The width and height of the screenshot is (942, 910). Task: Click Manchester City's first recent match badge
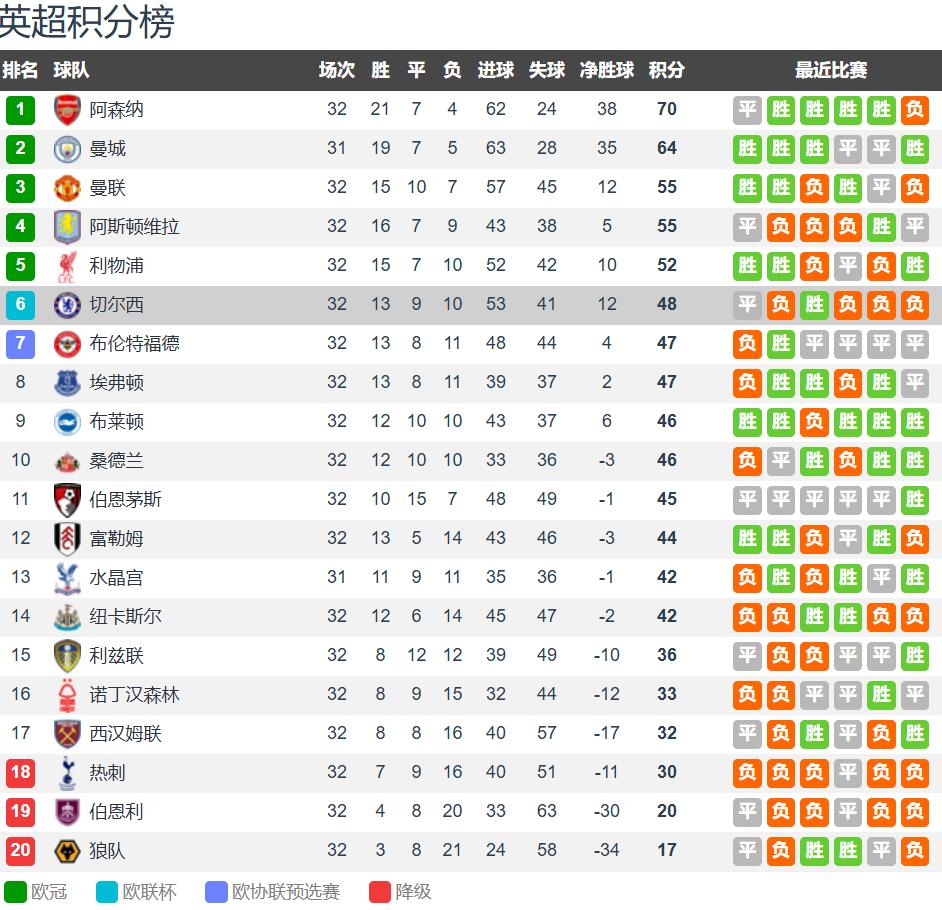tap(747, 149)
